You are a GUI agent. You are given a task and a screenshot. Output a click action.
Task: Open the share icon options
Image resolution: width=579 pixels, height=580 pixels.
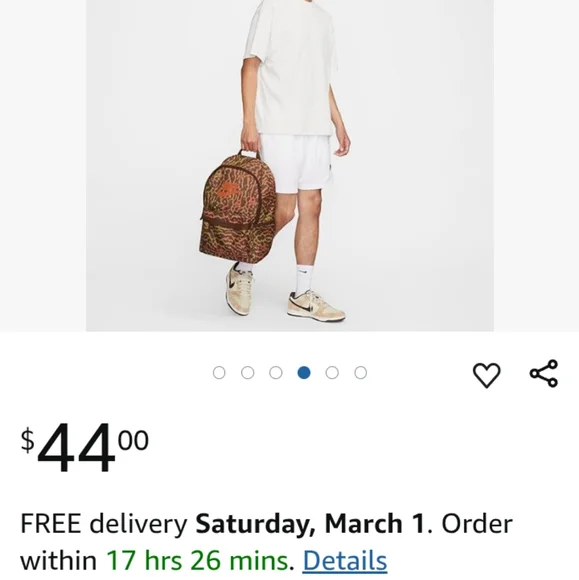pyautogui.click(x=543, y=373)
